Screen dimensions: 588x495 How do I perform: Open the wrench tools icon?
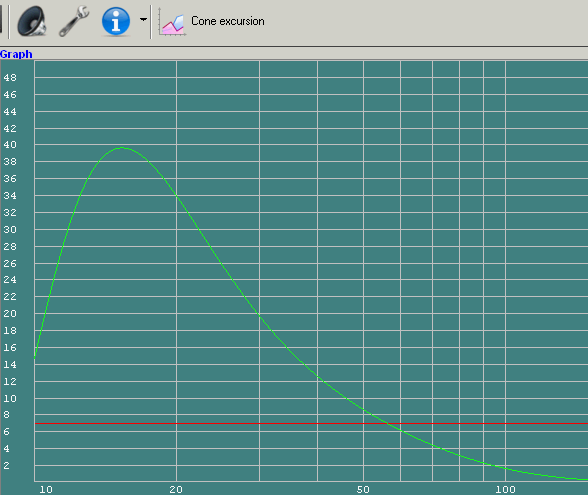74,21
